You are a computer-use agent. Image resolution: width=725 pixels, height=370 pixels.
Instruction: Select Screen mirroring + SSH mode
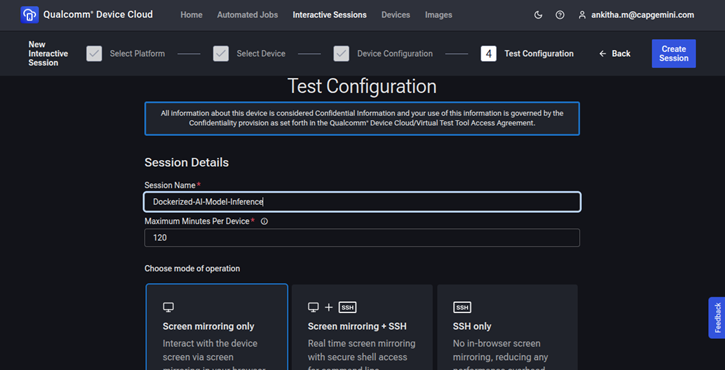[362, 327]
